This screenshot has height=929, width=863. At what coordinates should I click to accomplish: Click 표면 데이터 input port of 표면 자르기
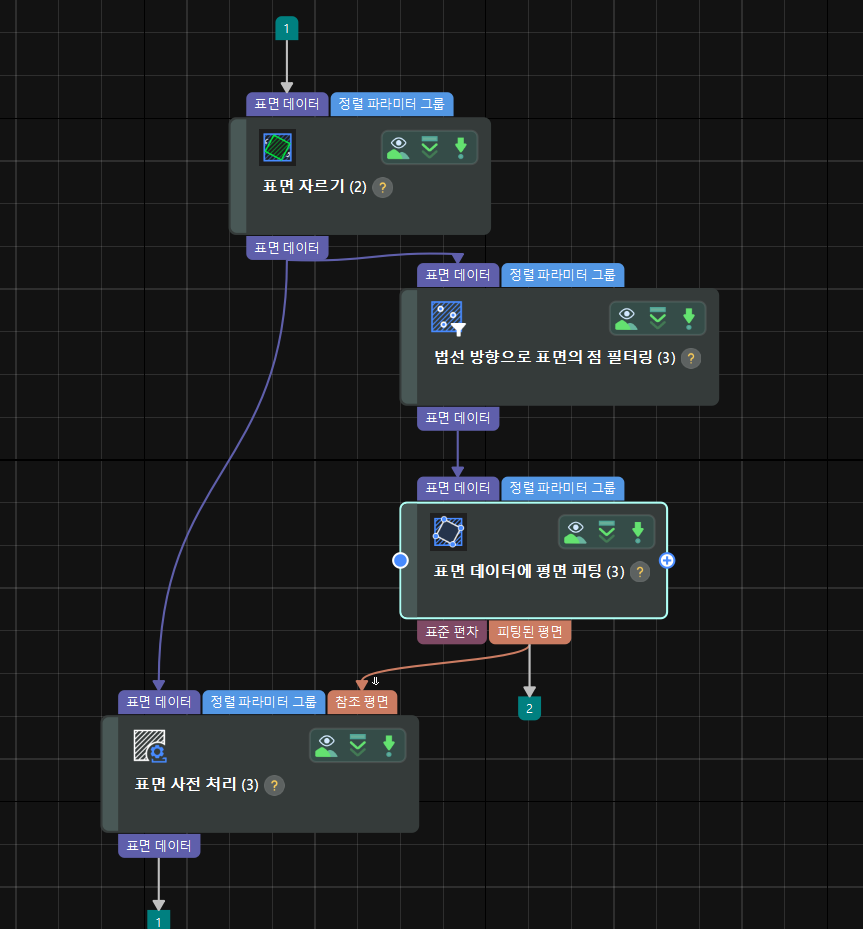287,104
